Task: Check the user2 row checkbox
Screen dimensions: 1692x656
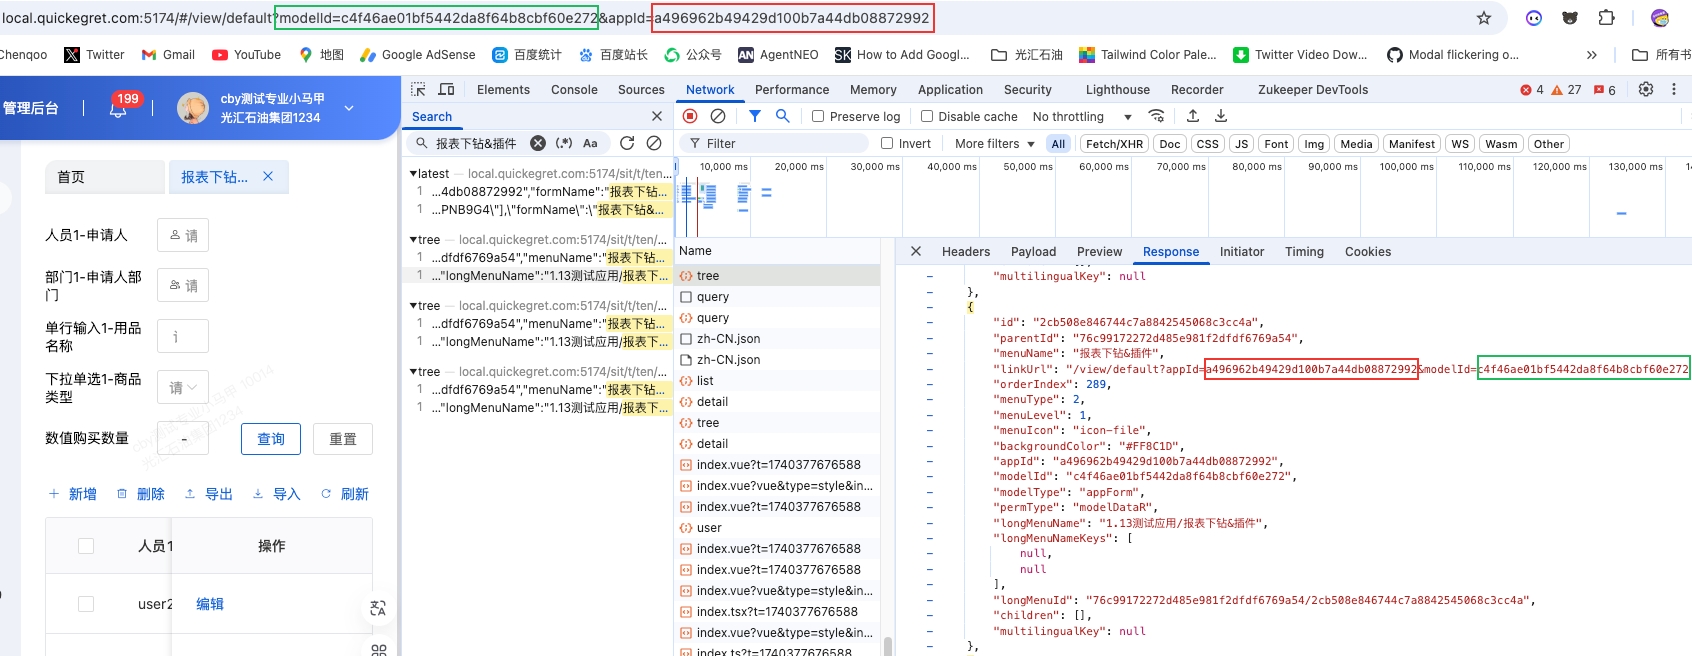Action: [86, 604]
